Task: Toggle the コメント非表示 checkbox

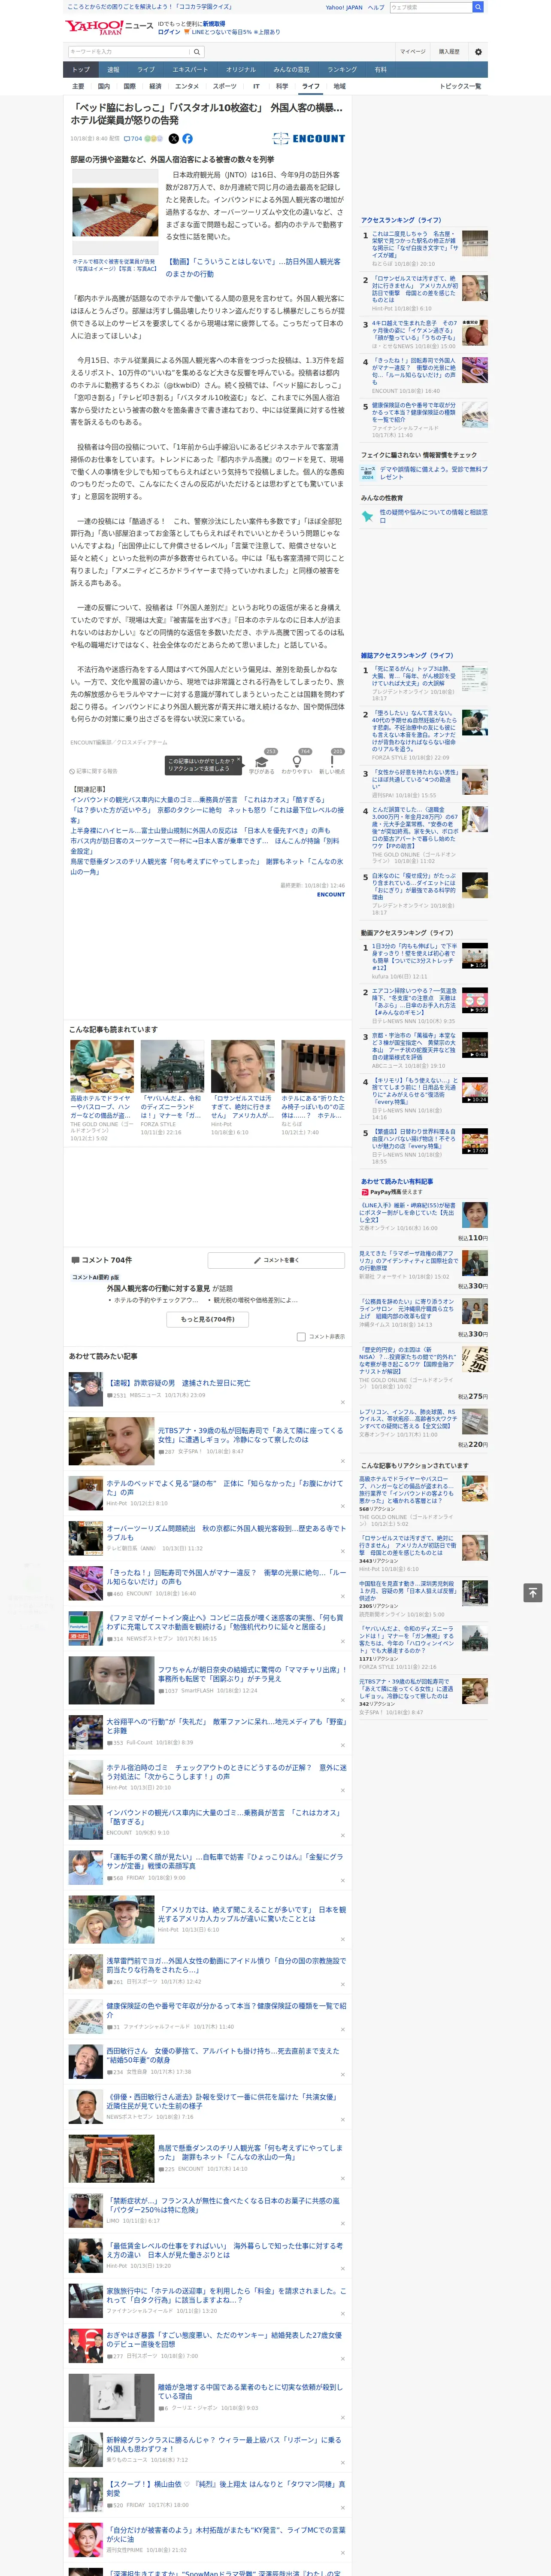Action: click(x=301, y=1337)
